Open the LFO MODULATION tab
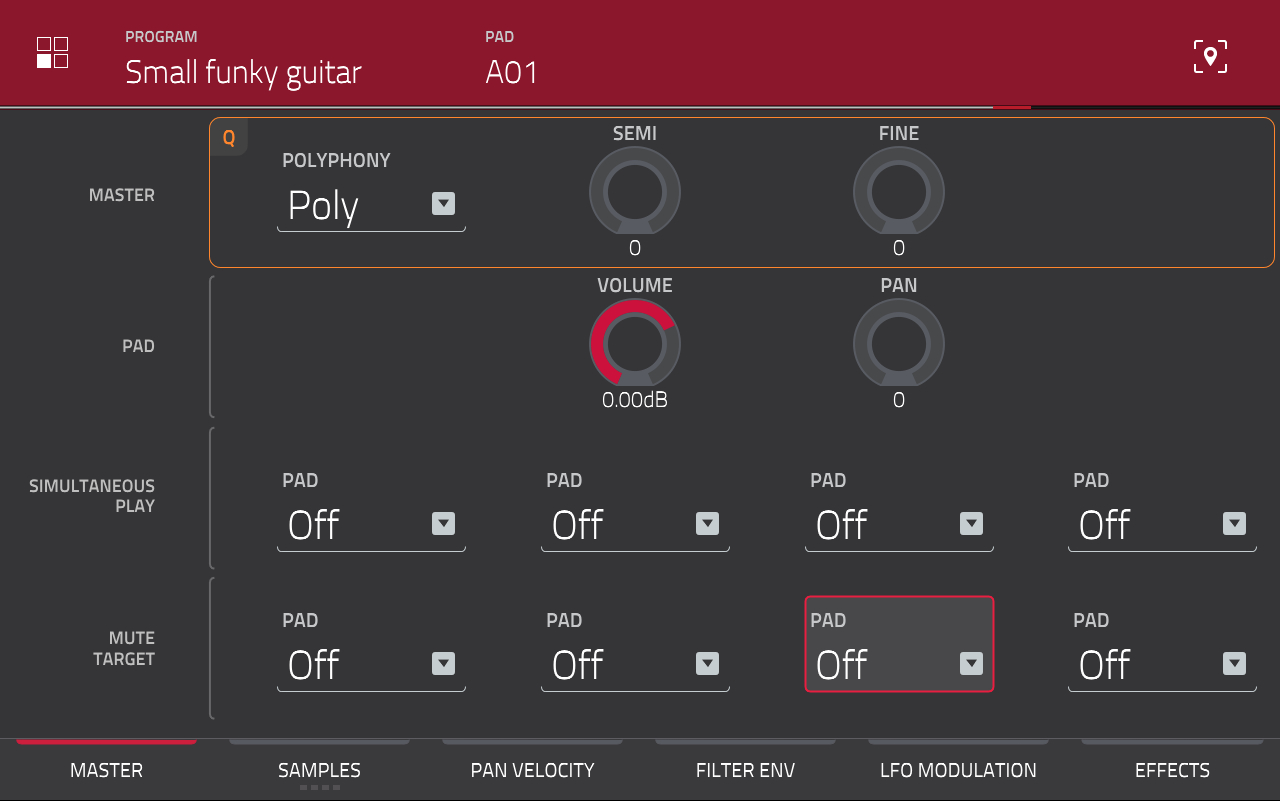The width and height of the screenshot is (1280, 801). [x=957, y=770]
